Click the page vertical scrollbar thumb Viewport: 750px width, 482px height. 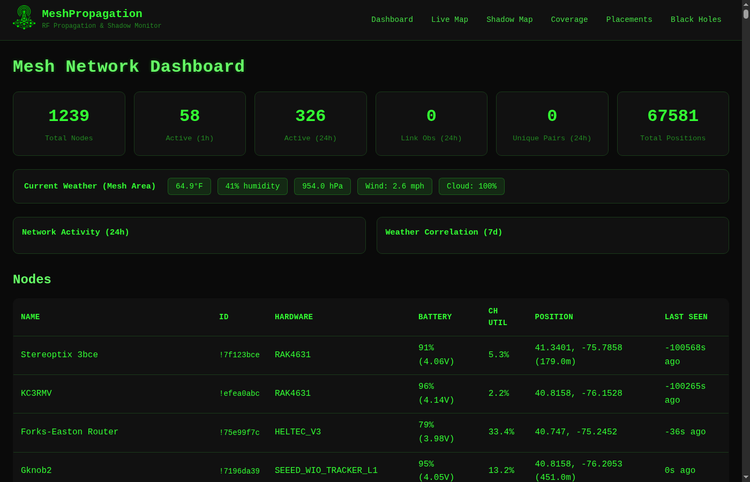point(746,12)
